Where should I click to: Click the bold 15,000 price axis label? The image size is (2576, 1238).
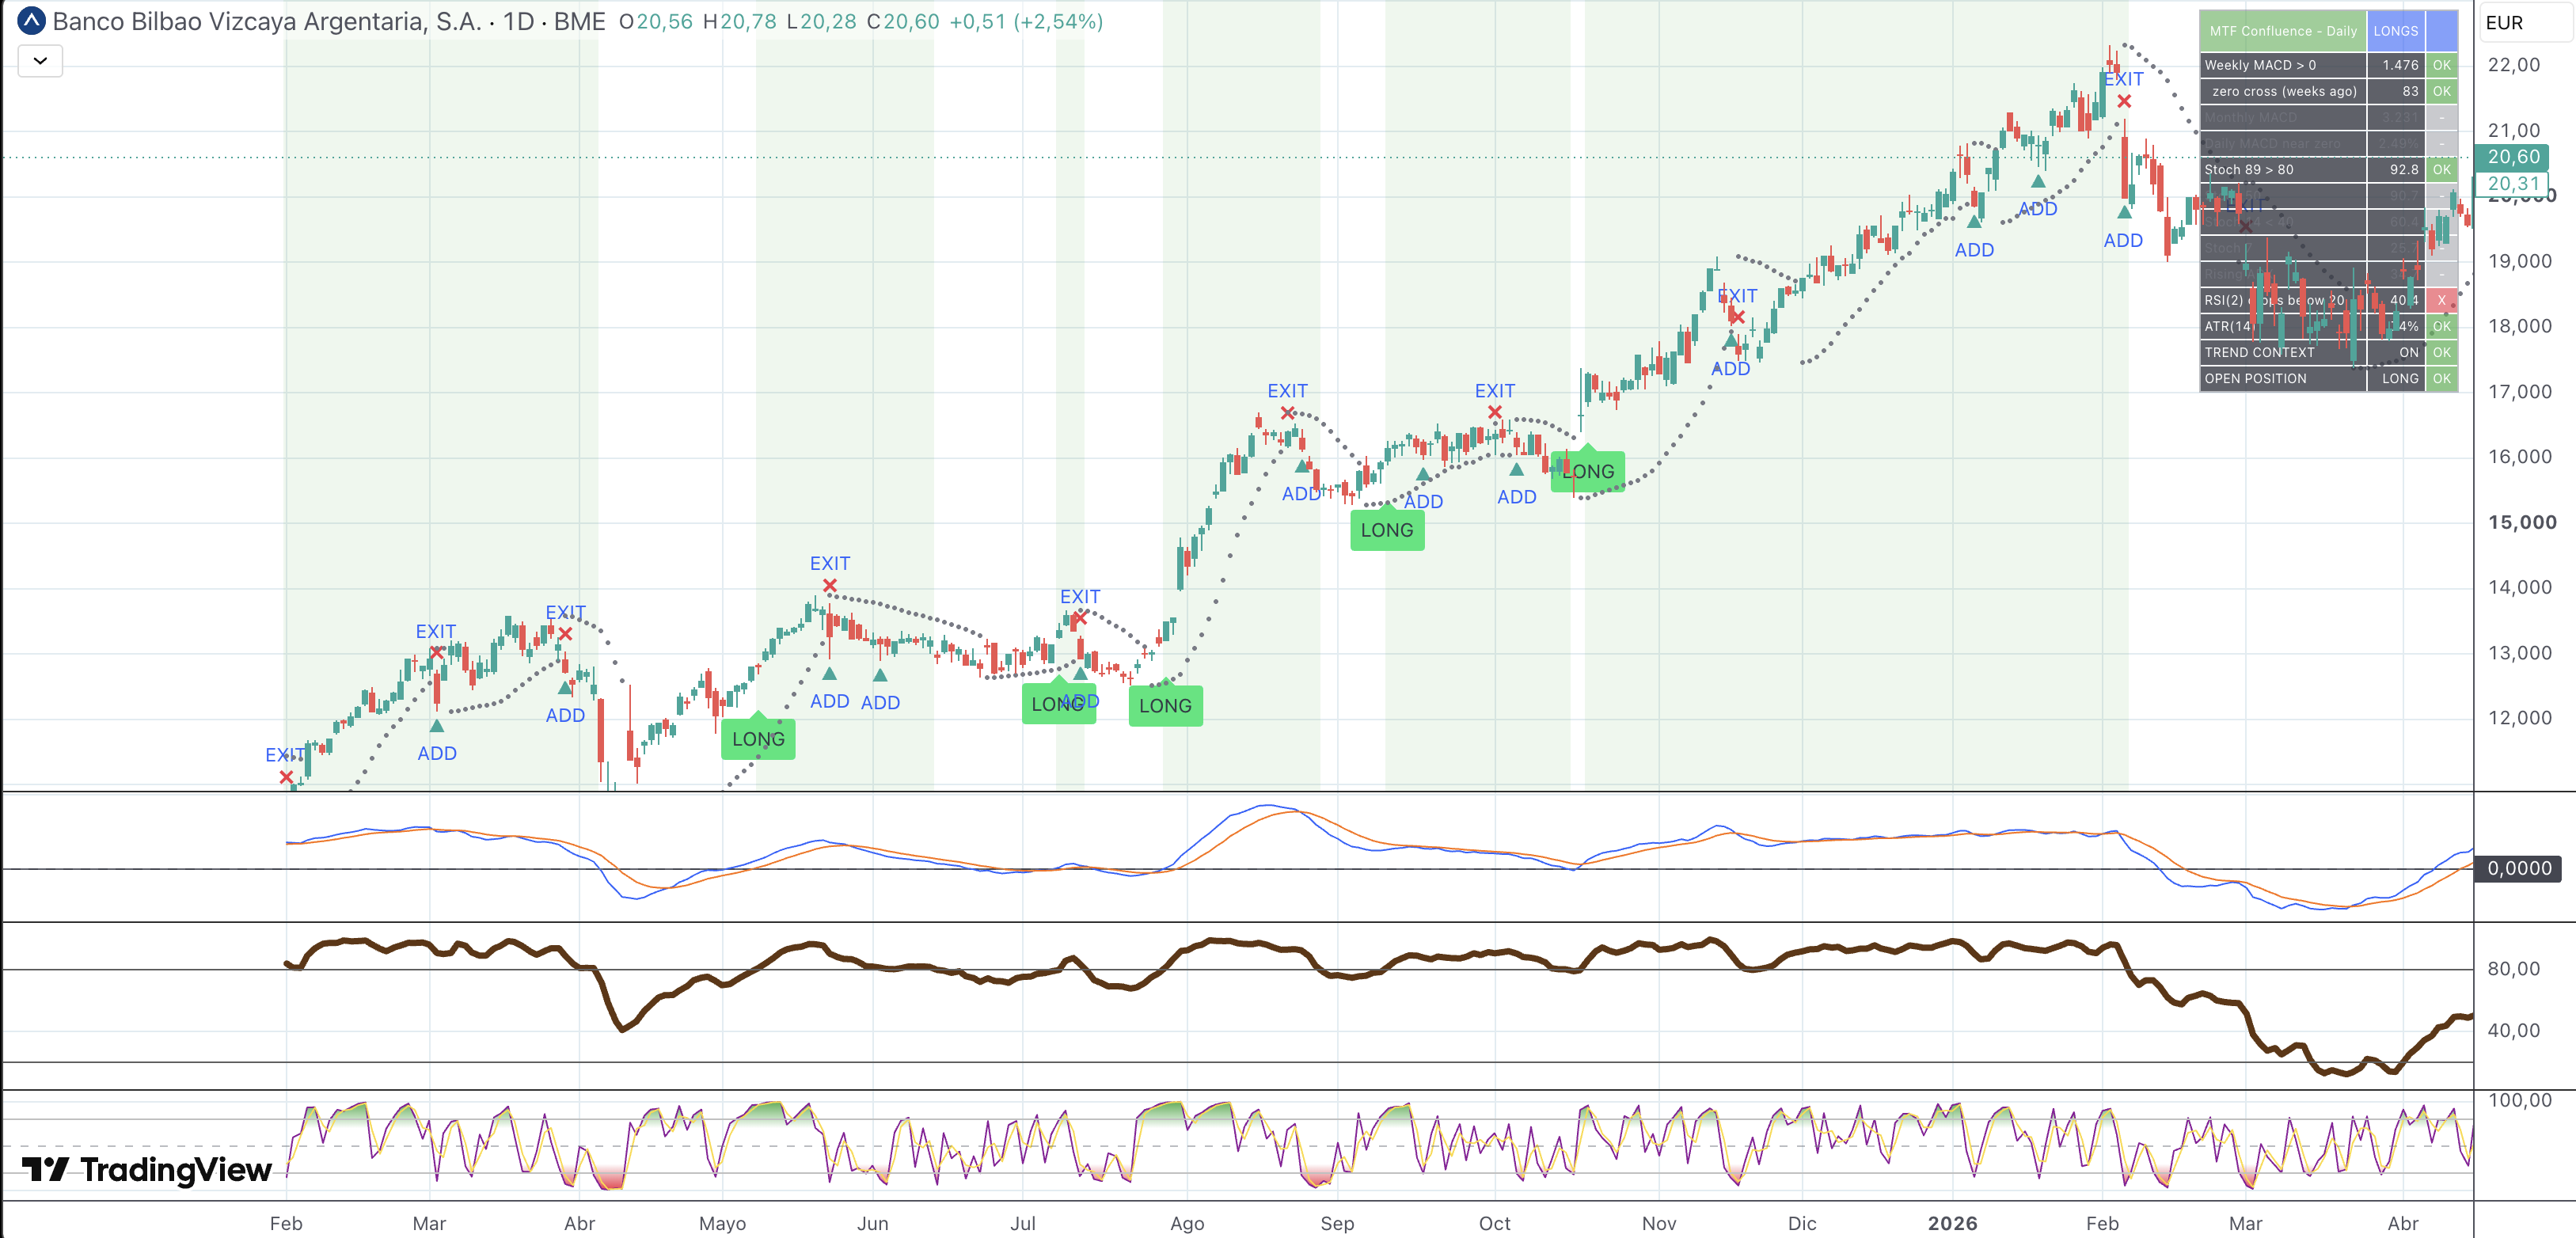2522,522
